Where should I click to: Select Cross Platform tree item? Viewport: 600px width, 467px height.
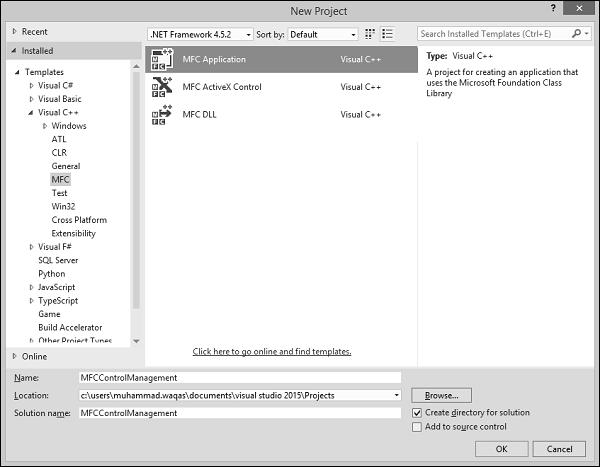[x=79, y=220]
